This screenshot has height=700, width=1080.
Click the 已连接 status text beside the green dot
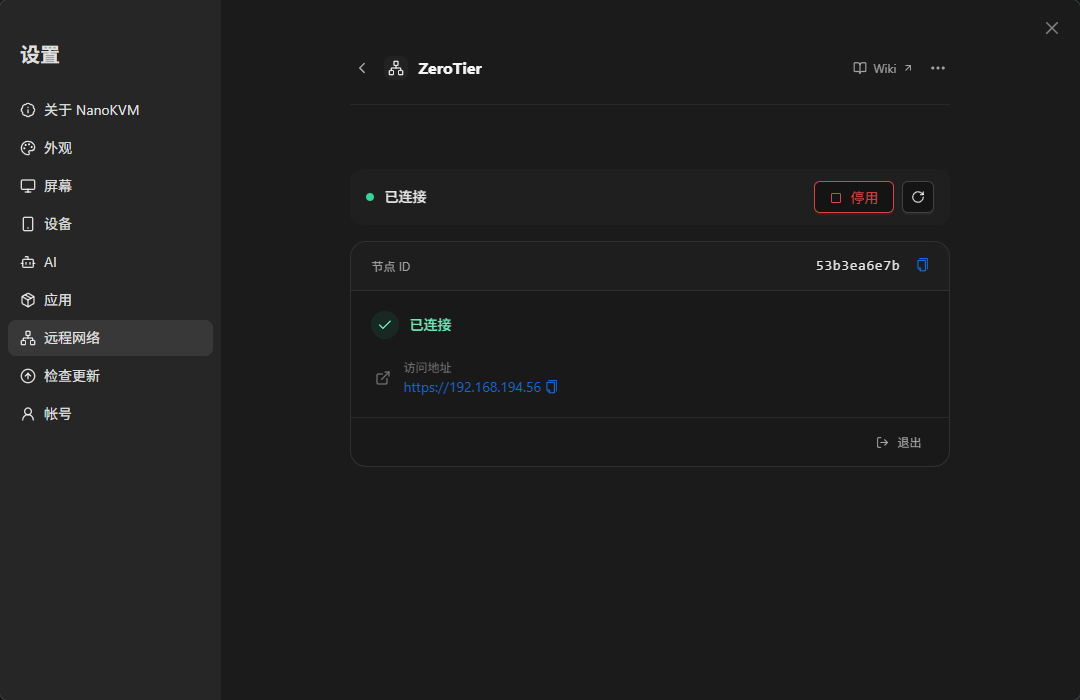point(406,197)
